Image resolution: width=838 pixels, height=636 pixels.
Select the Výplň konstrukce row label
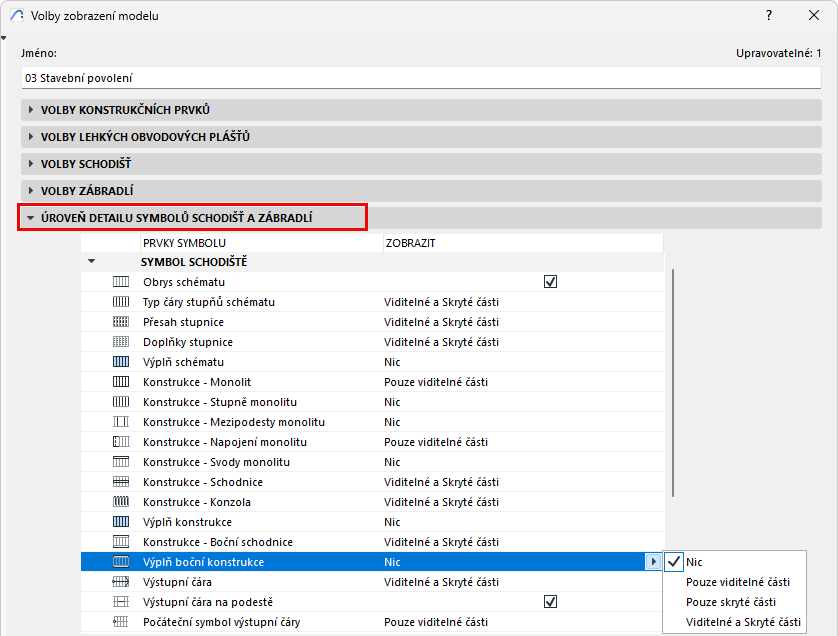(187, 522)
